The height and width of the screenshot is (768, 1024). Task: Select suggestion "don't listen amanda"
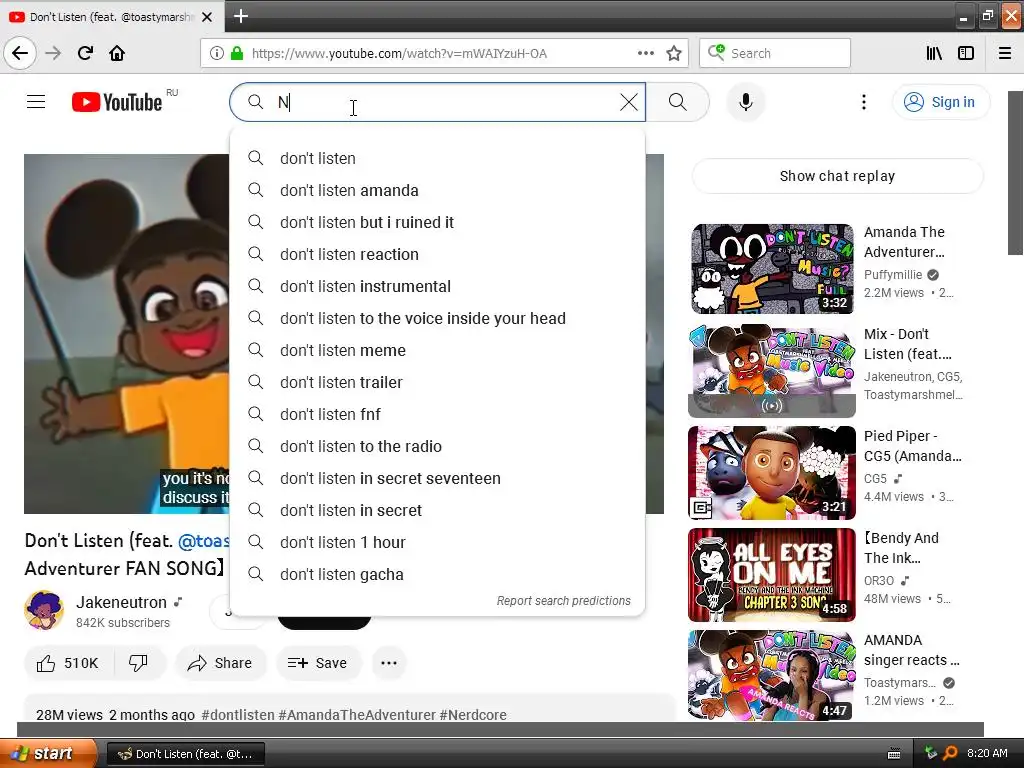438,190
